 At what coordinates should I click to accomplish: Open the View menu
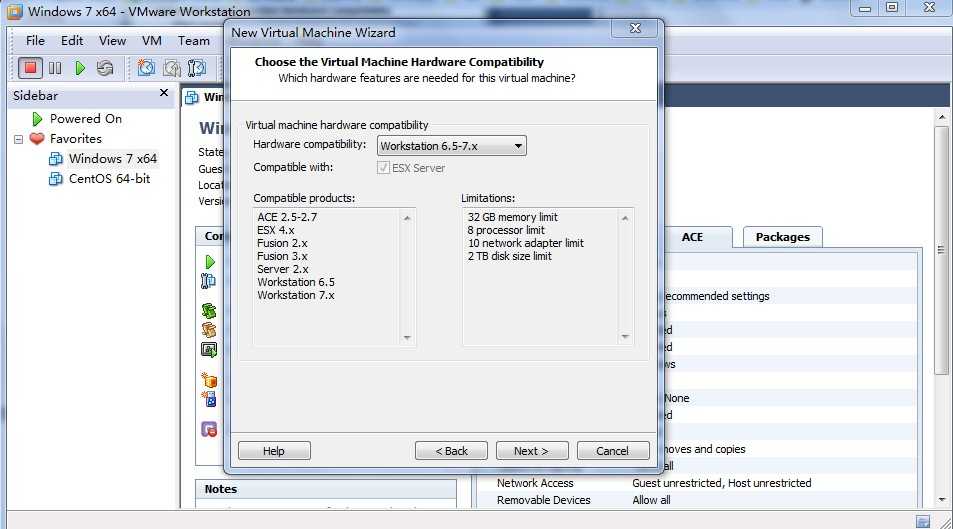(x=112, y=41)
